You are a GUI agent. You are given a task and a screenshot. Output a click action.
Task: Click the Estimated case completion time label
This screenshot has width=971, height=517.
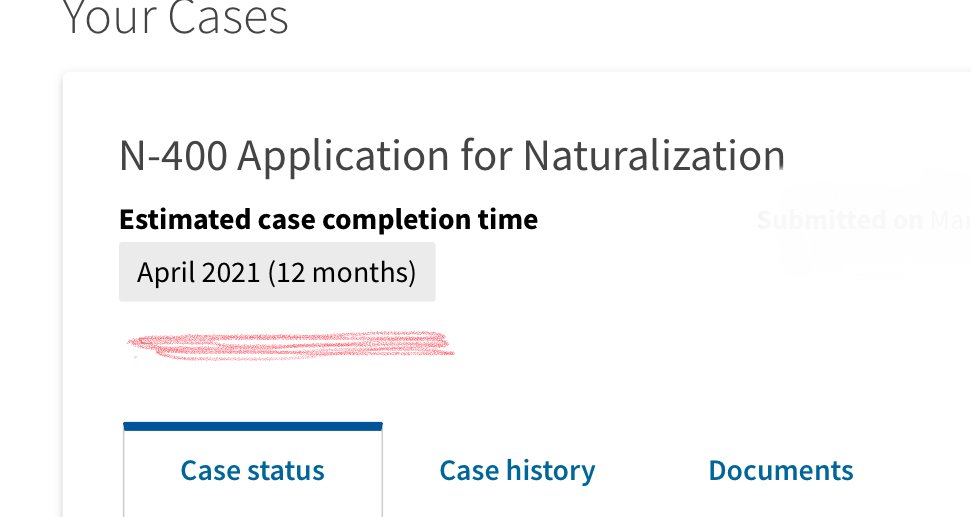coord(328,220)
